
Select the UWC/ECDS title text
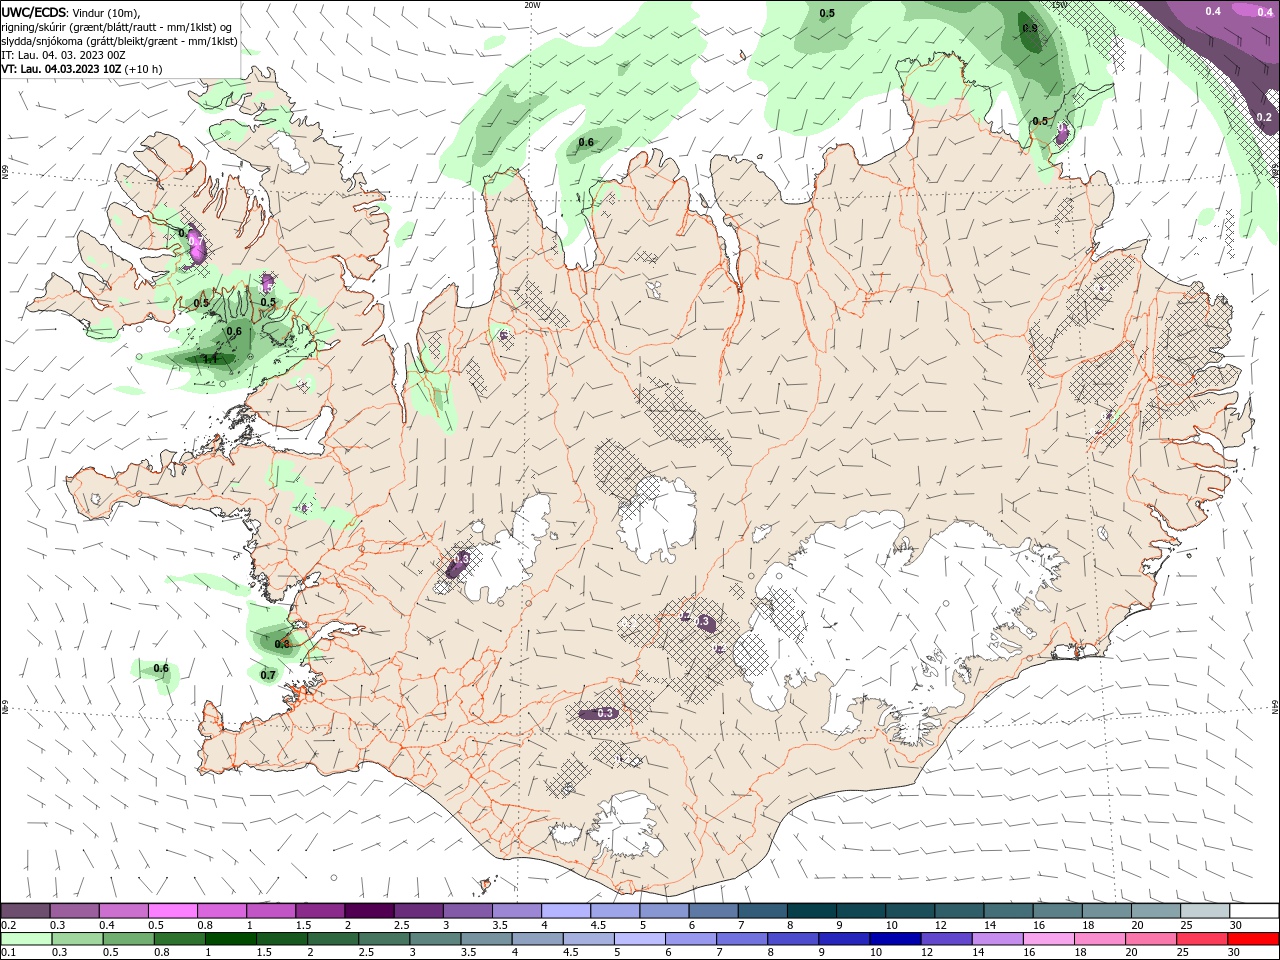coord(33,12)
